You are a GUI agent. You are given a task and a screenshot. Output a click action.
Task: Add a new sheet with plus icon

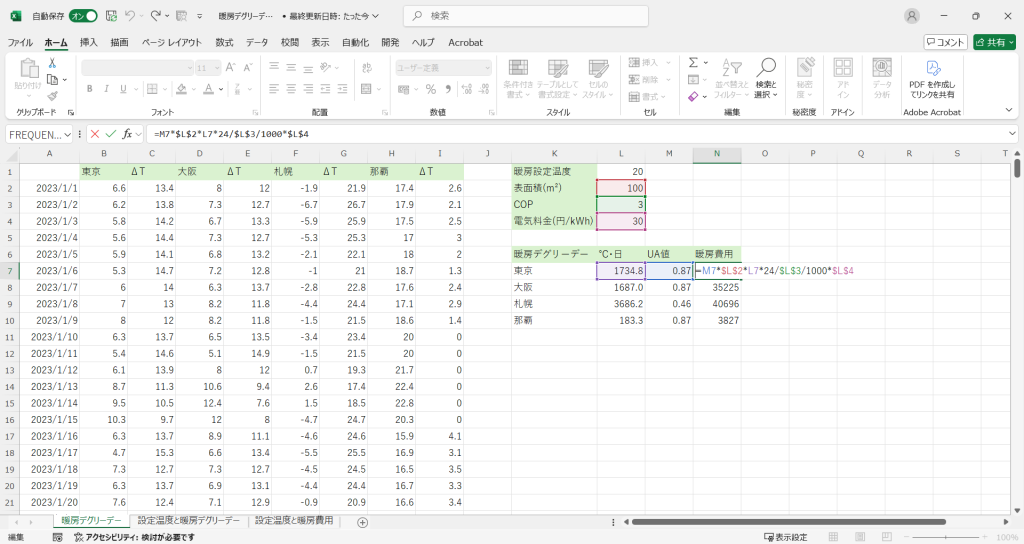tap(362, 522)
